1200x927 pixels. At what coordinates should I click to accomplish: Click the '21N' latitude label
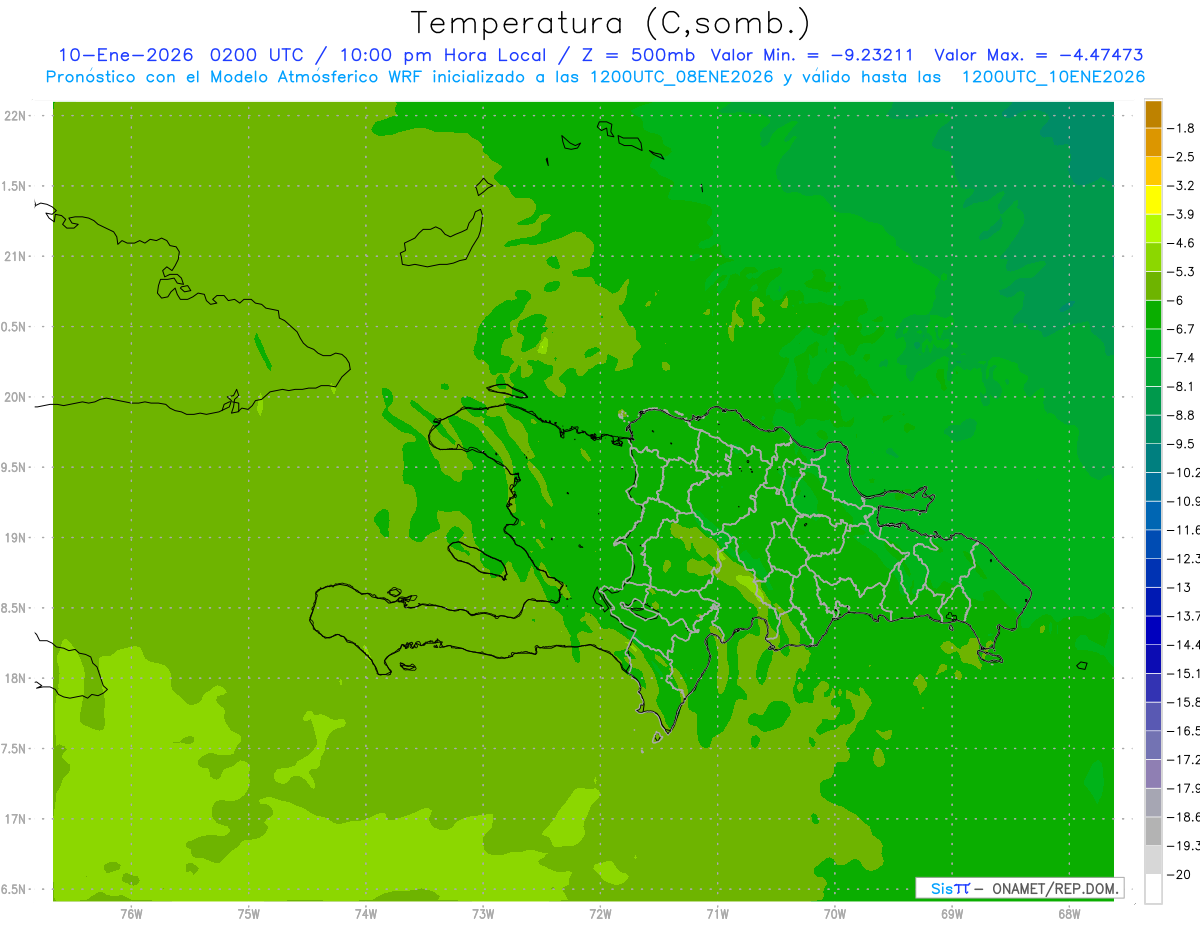(x=14, y=256)
